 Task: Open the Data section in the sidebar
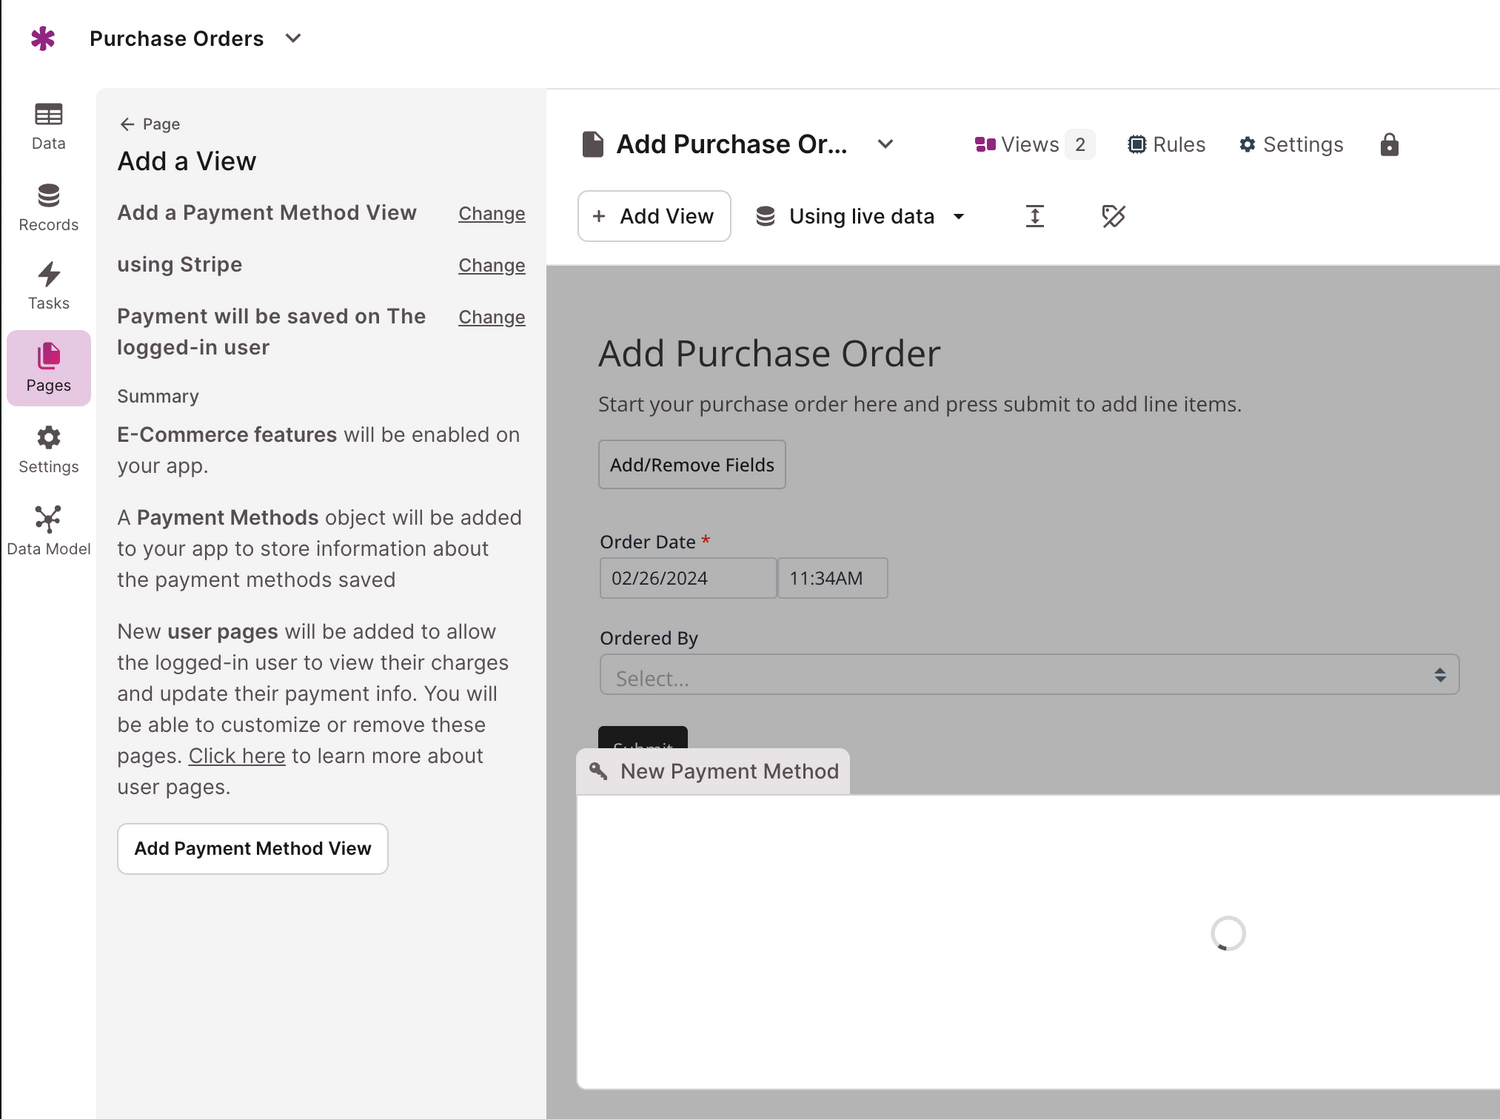pyautogui.click(x=47, y=125)
